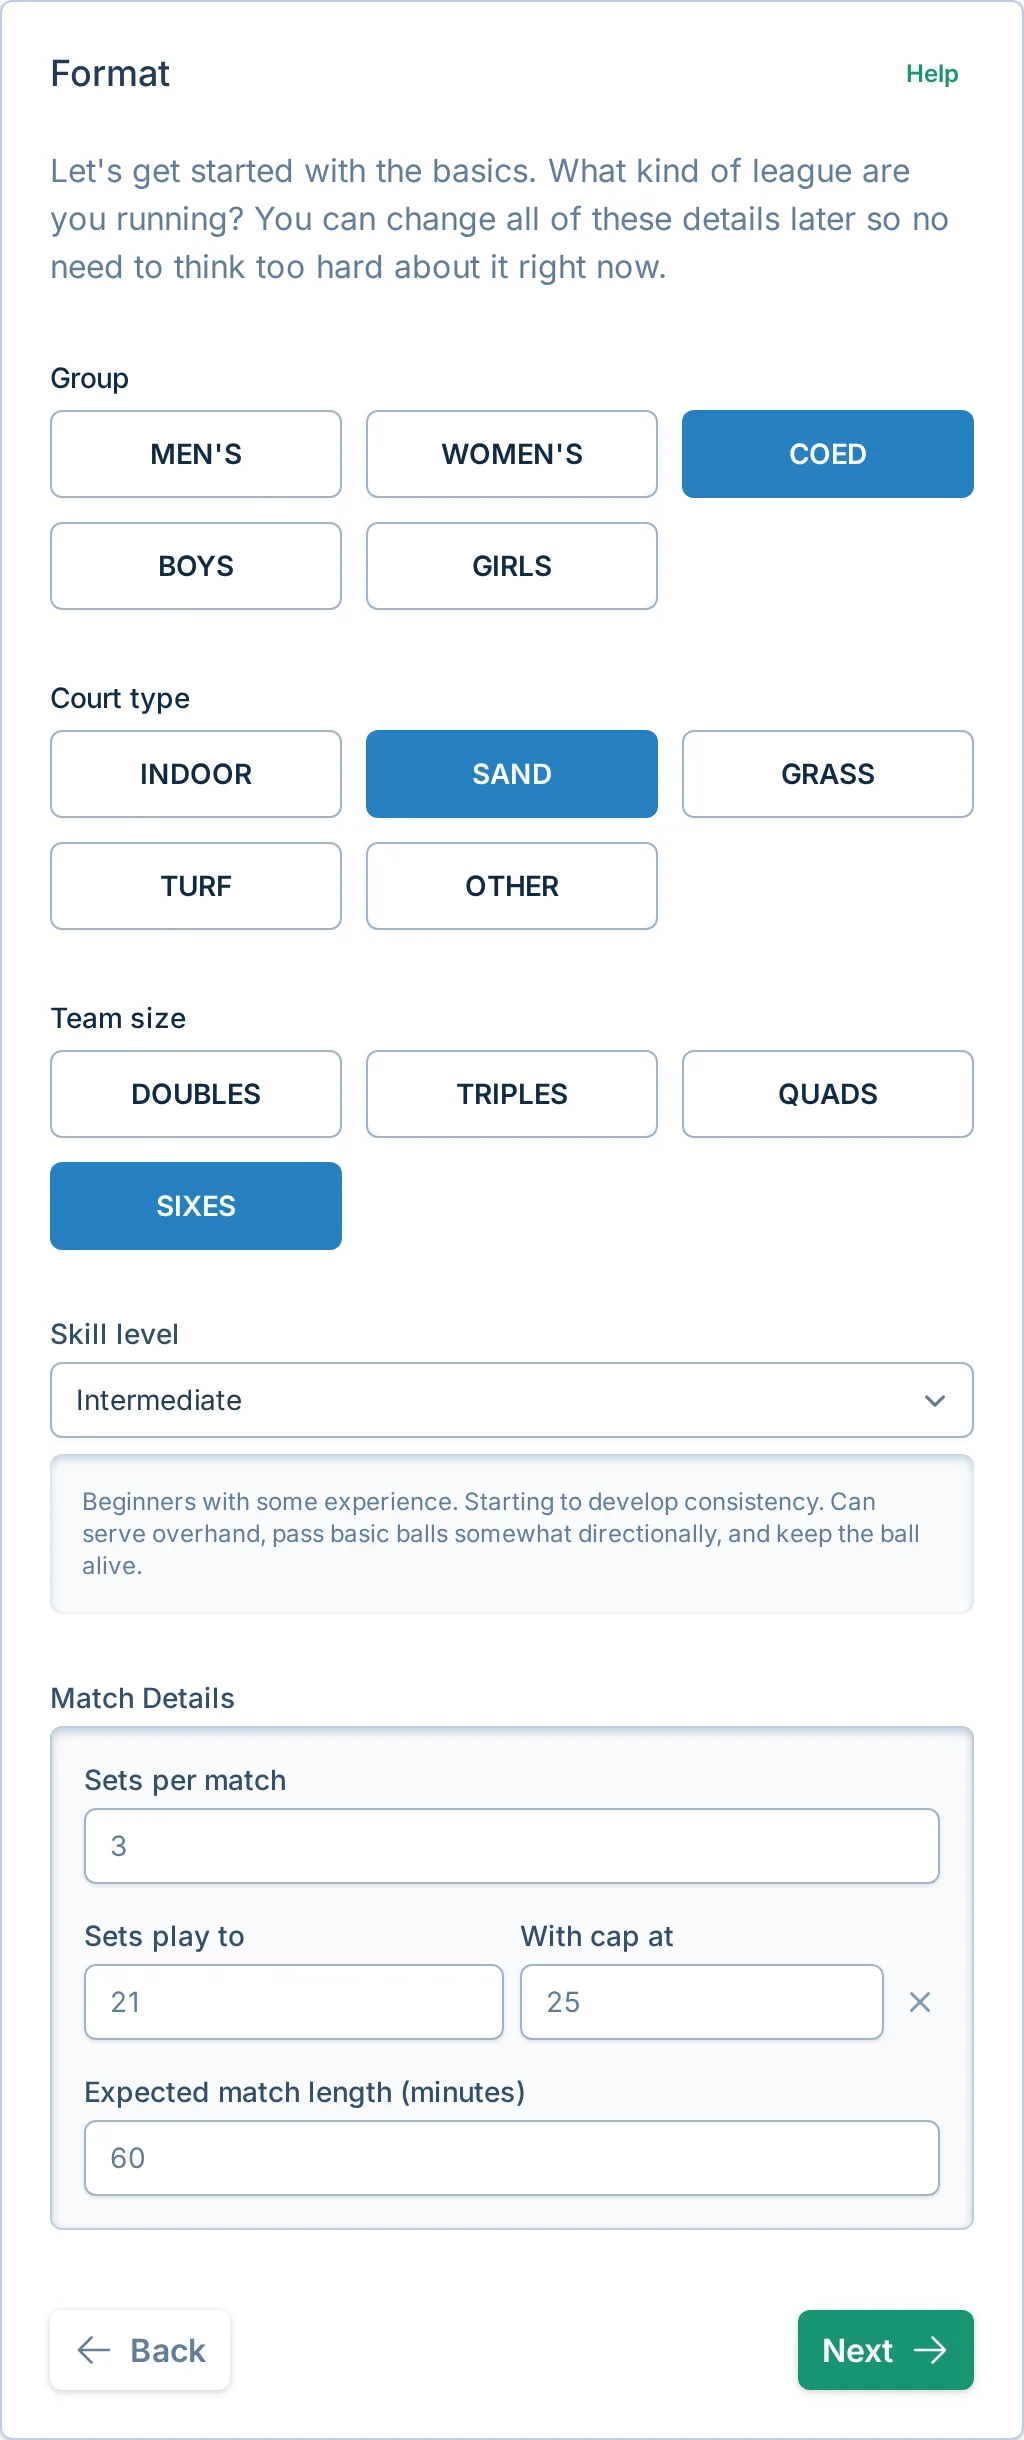Confirm SAND court type selection

click(x=511, y=774)
